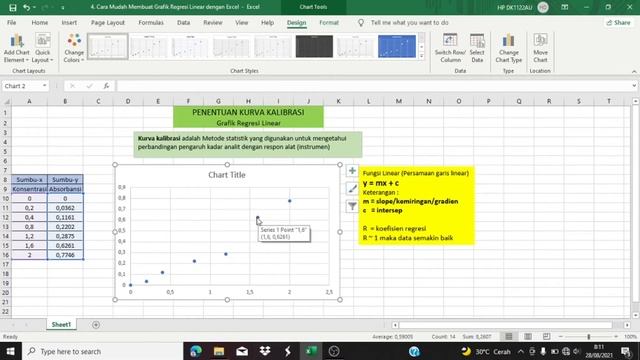The height and width of the screenshot is (360, 640).
Task: Open the Mail app in taskbar
Action: click(x=242, y=351)
